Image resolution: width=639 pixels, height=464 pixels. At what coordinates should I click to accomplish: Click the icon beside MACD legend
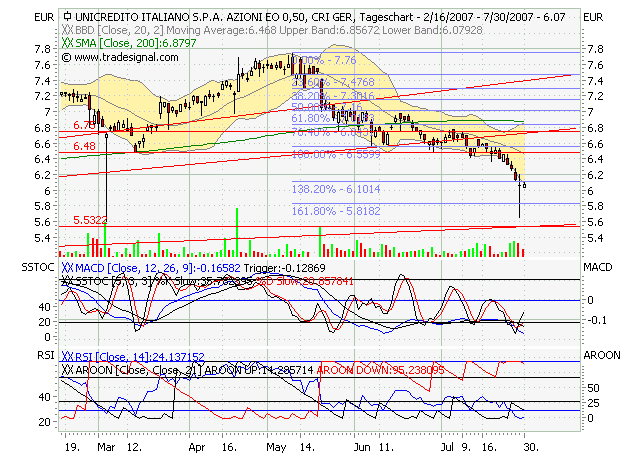tap(67, 269)
